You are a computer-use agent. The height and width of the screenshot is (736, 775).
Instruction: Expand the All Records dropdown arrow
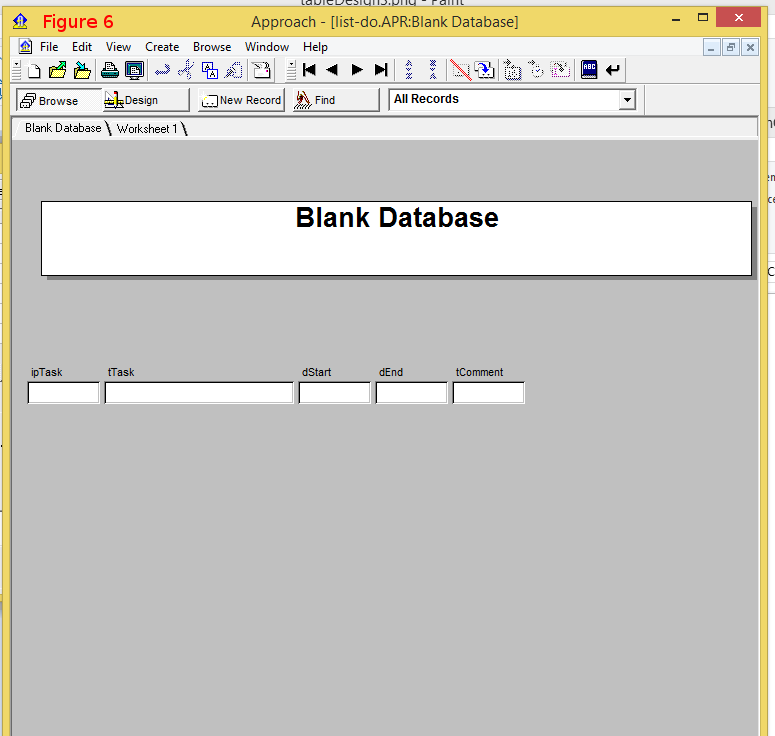(x=627, y=100)
